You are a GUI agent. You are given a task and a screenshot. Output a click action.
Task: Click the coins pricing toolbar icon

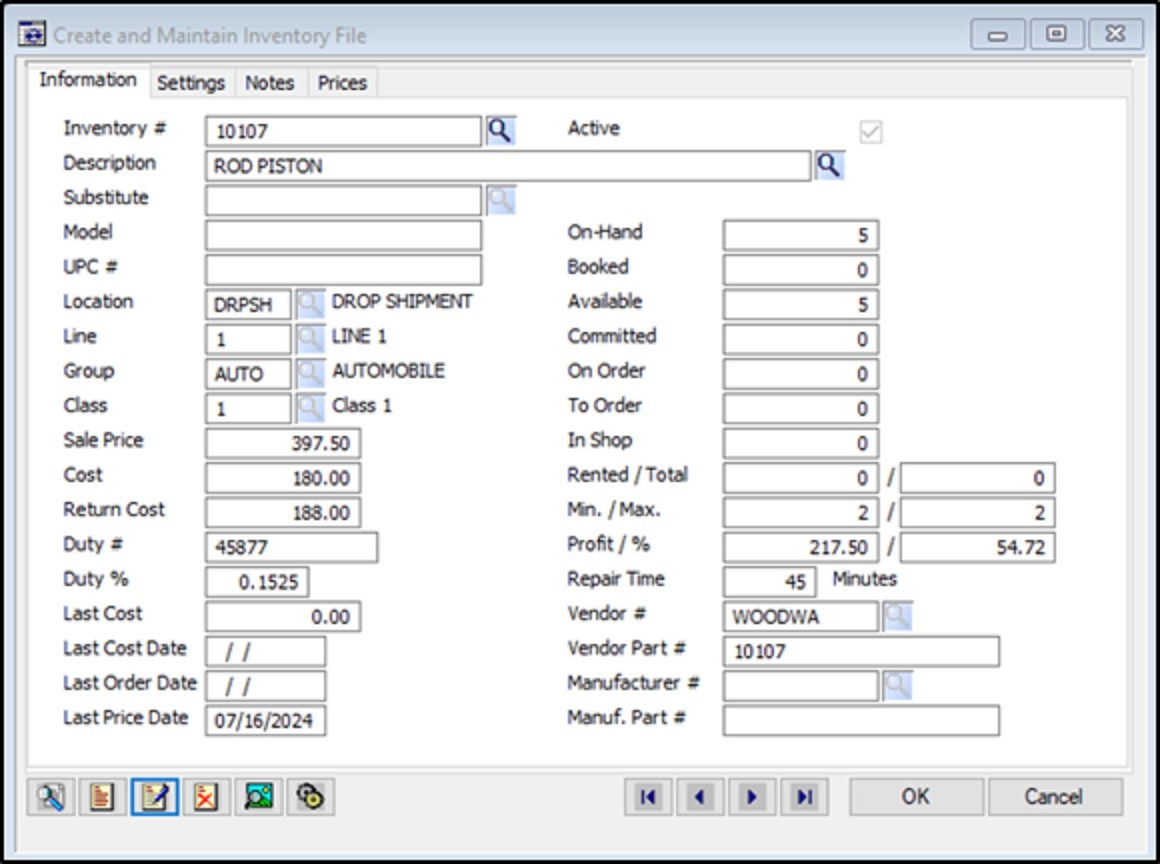coord(311,797)
